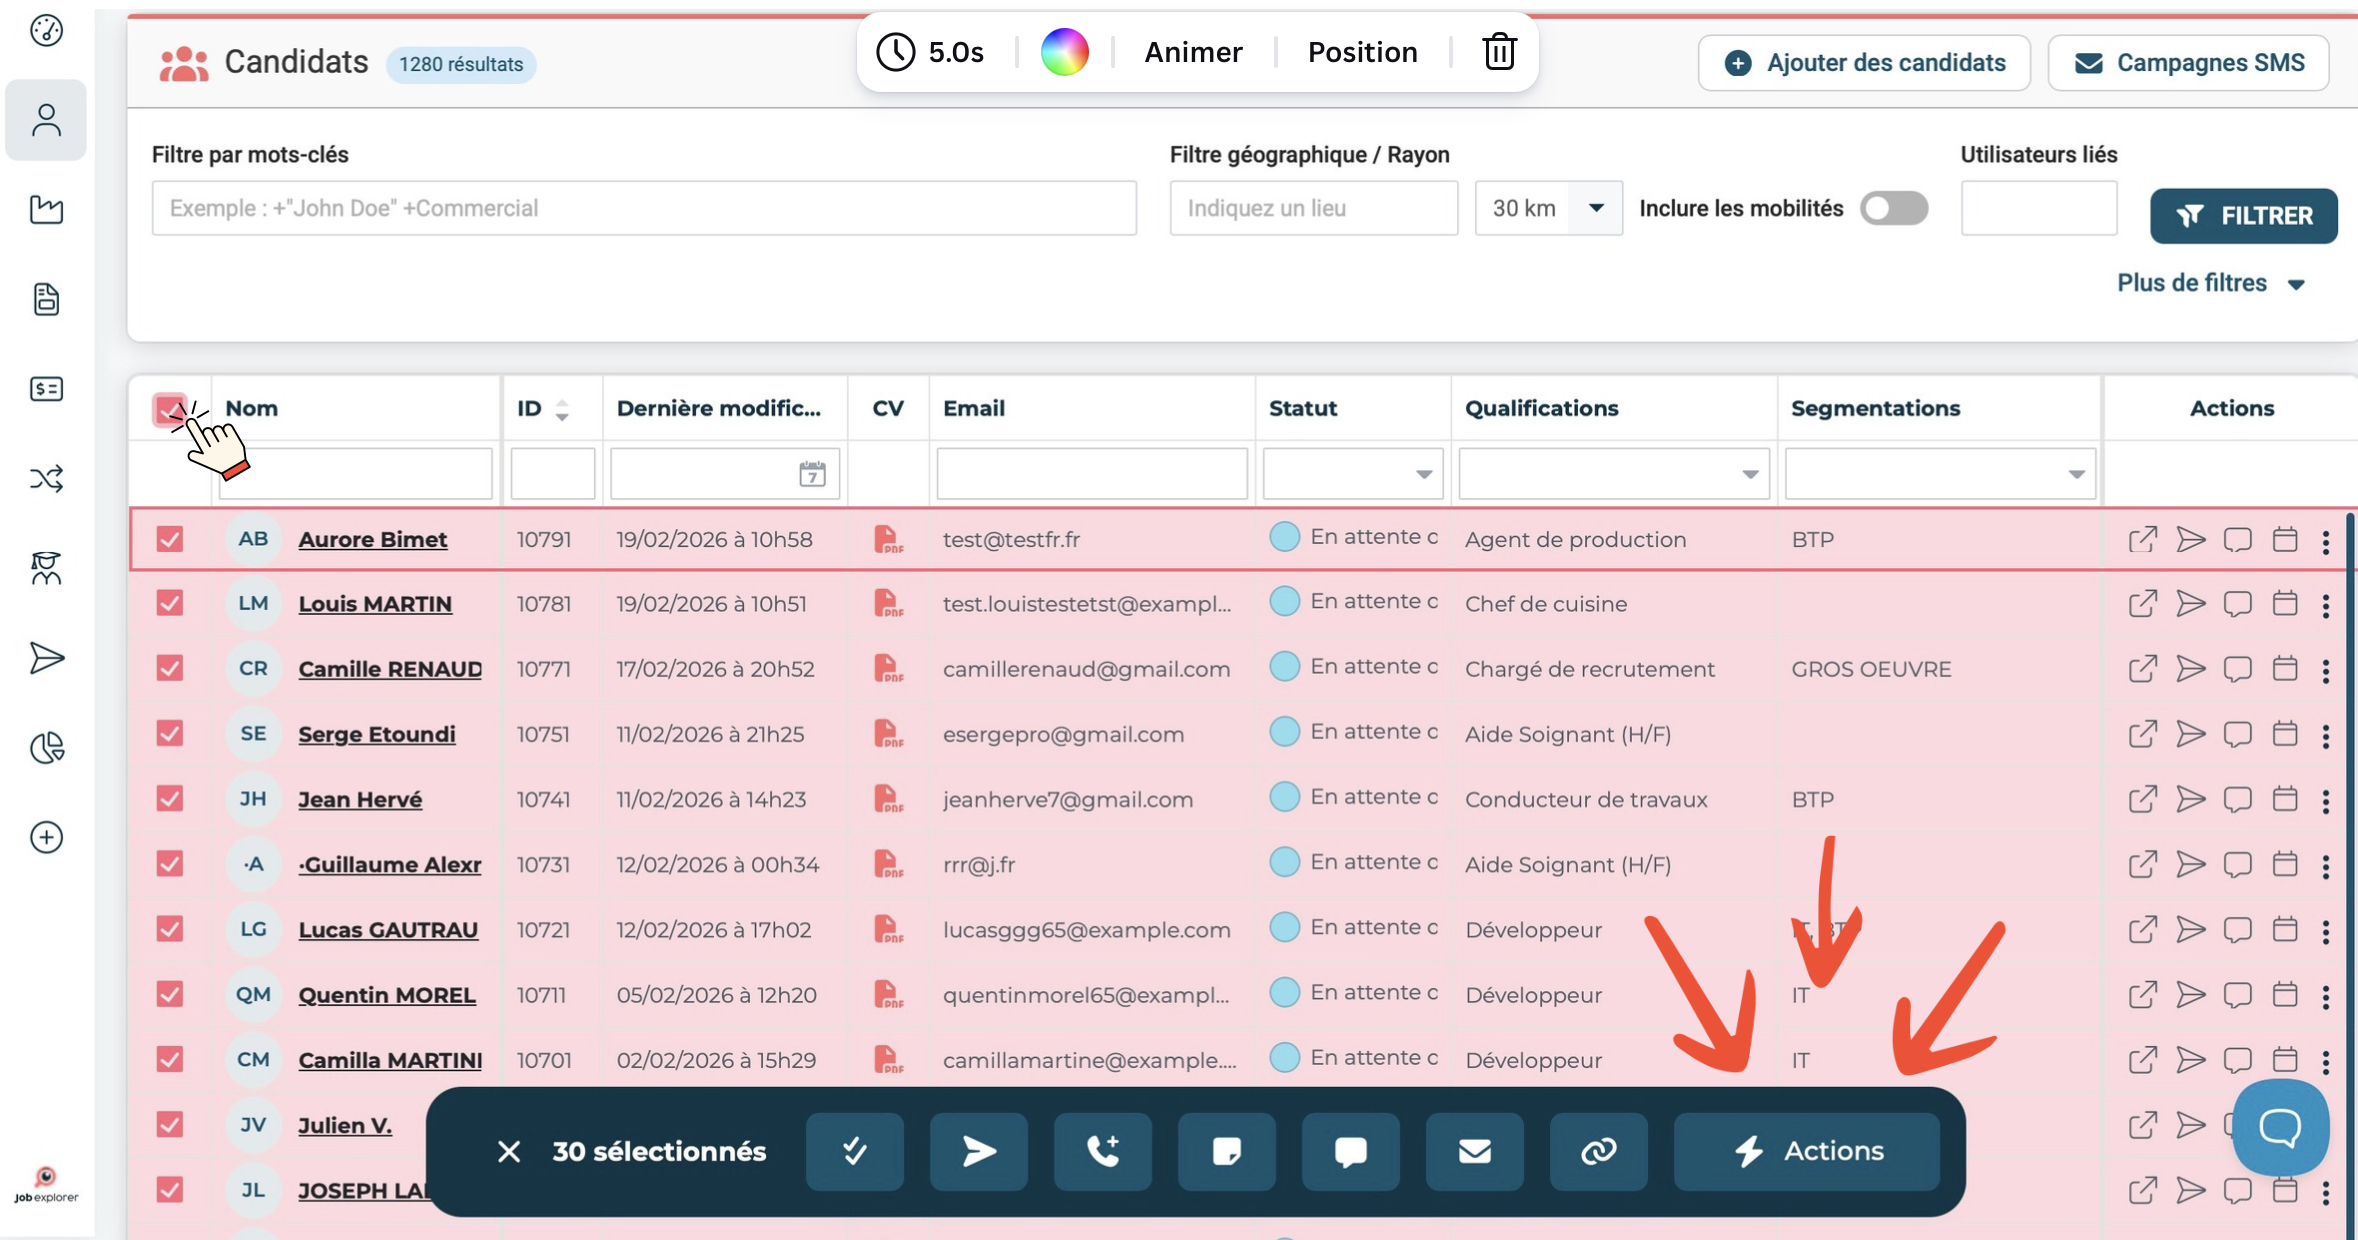Click Ajouter des candidats button
The height and width of the screenshot is (1240, 2358).
point(1864,63)
